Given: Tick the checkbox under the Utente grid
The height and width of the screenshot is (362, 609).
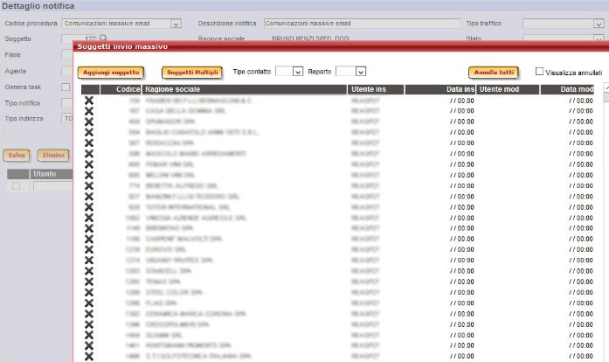Looking at the screenshot, I should tap(16, 186).
